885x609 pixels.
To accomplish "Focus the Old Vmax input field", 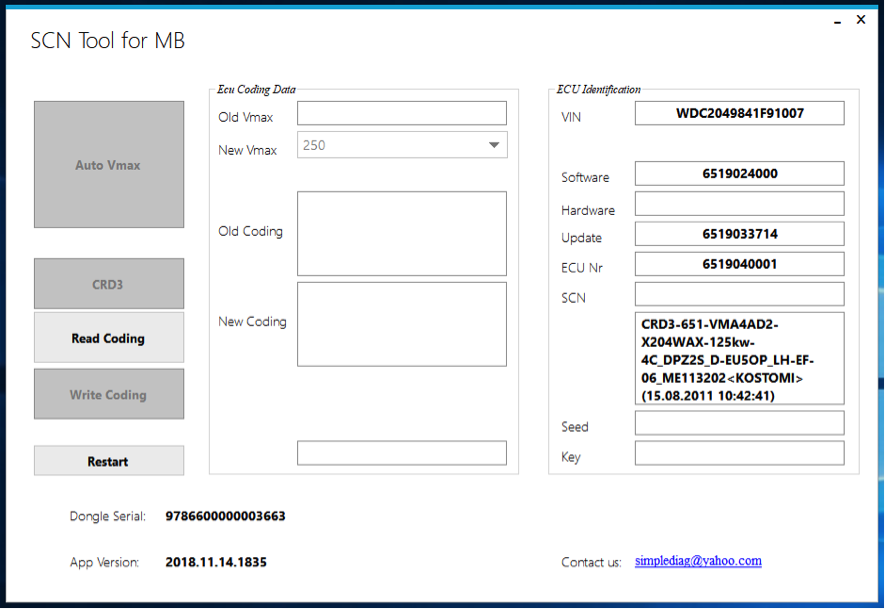I will pyautogui.click(x=402, y=113).
